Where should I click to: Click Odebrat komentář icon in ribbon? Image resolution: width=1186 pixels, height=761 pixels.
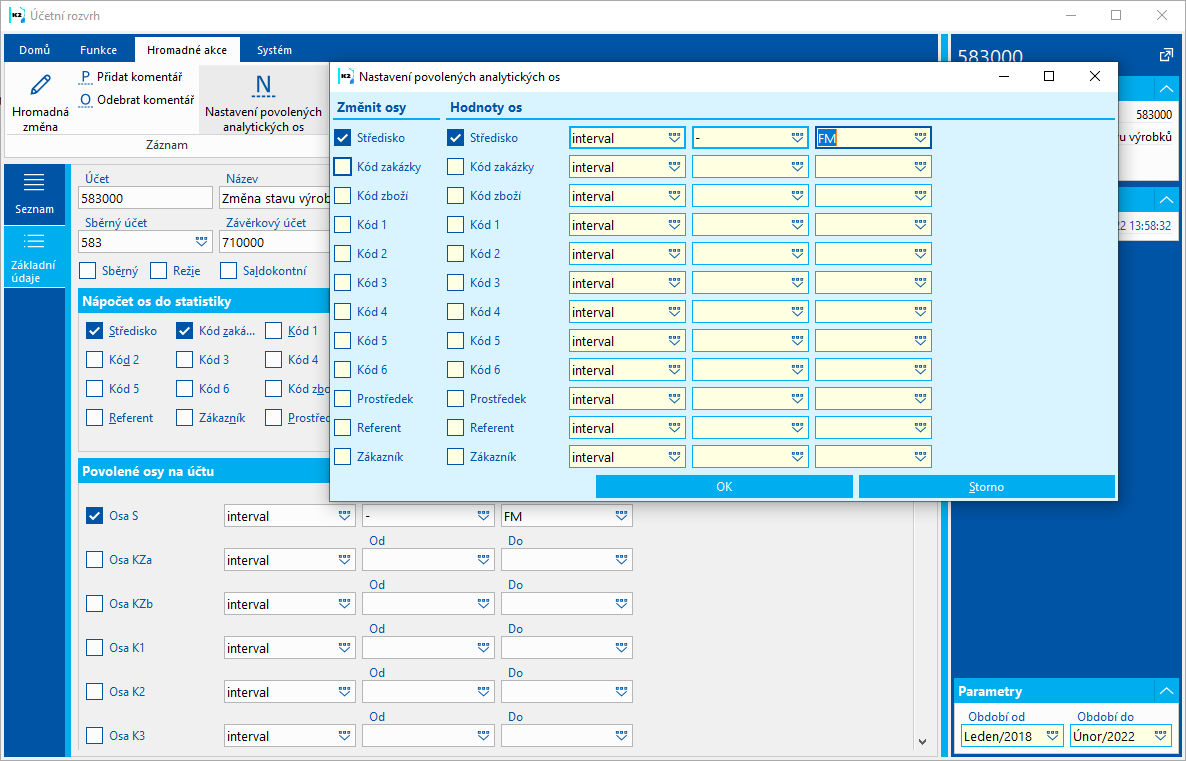point(86,100)
